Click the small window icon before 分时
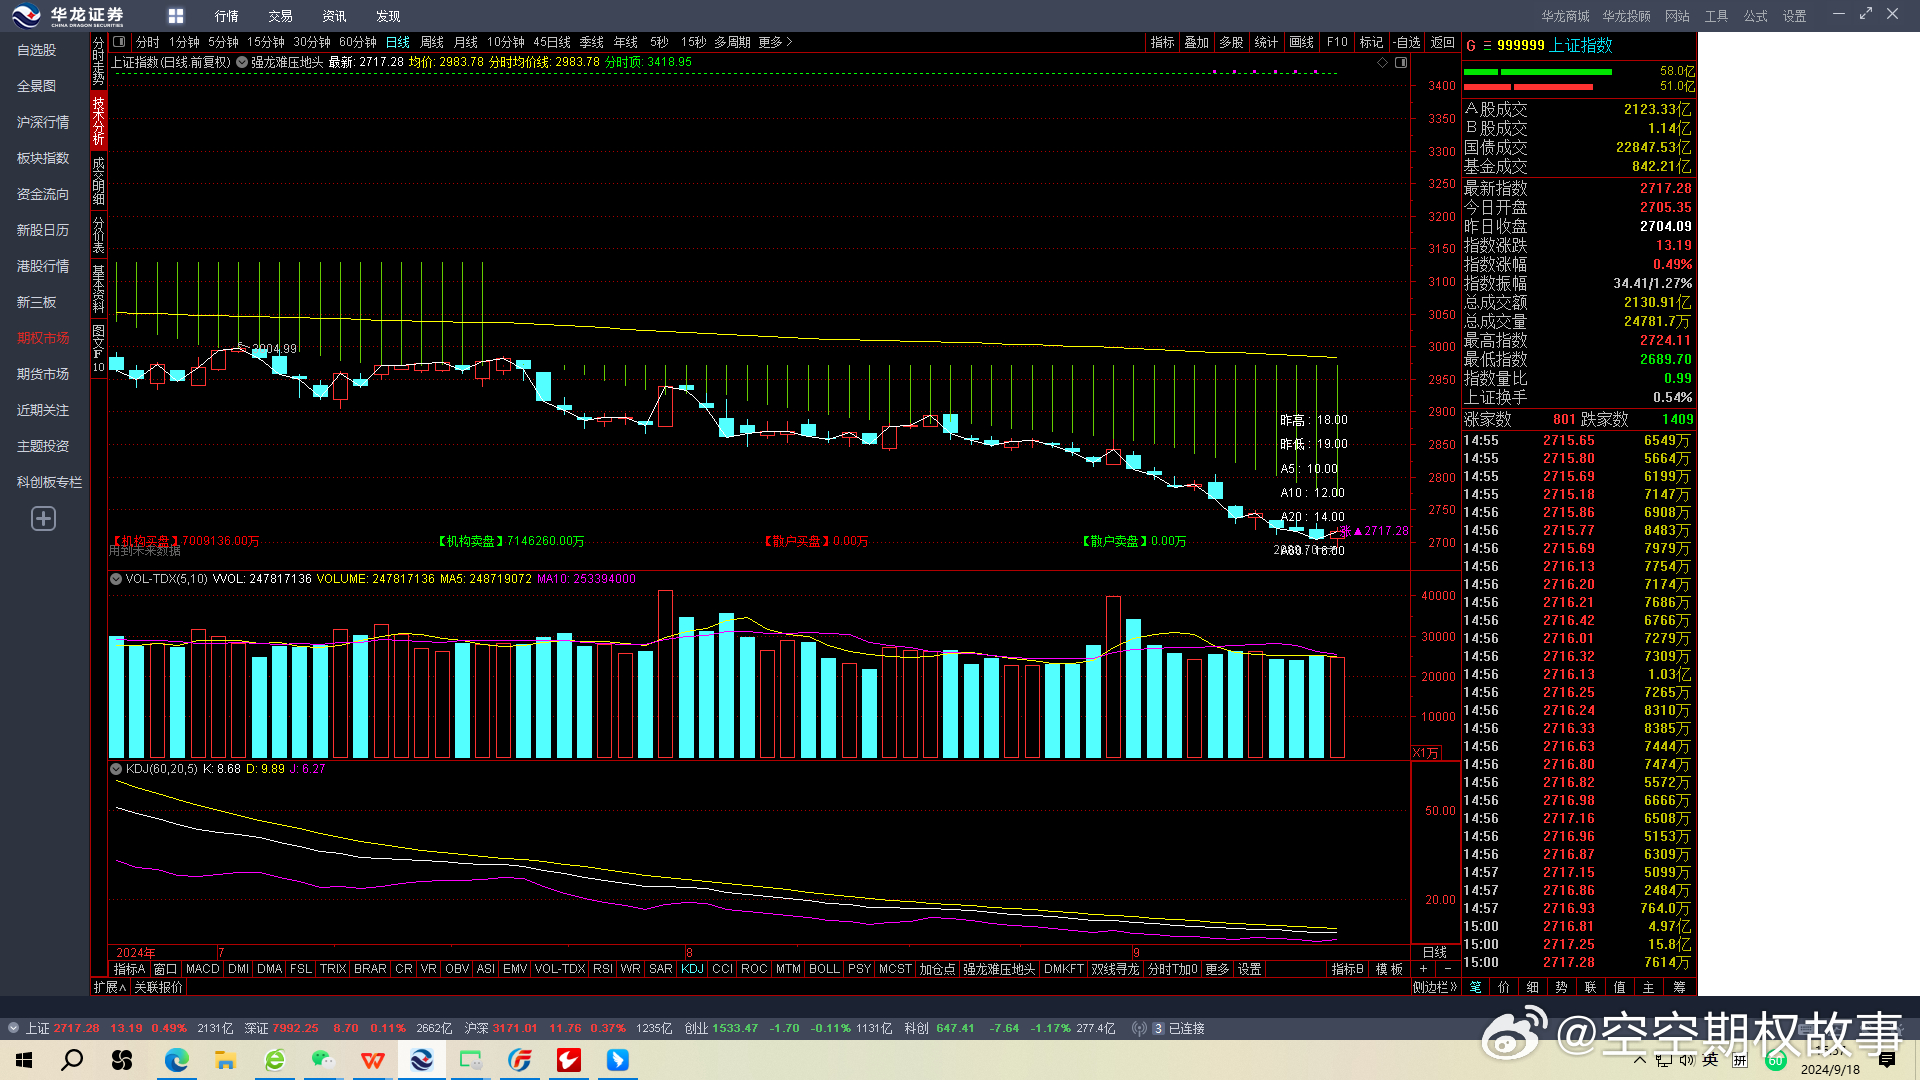Image resolution: width=1920 pixels, height=1080 pixels. [120, 42]
